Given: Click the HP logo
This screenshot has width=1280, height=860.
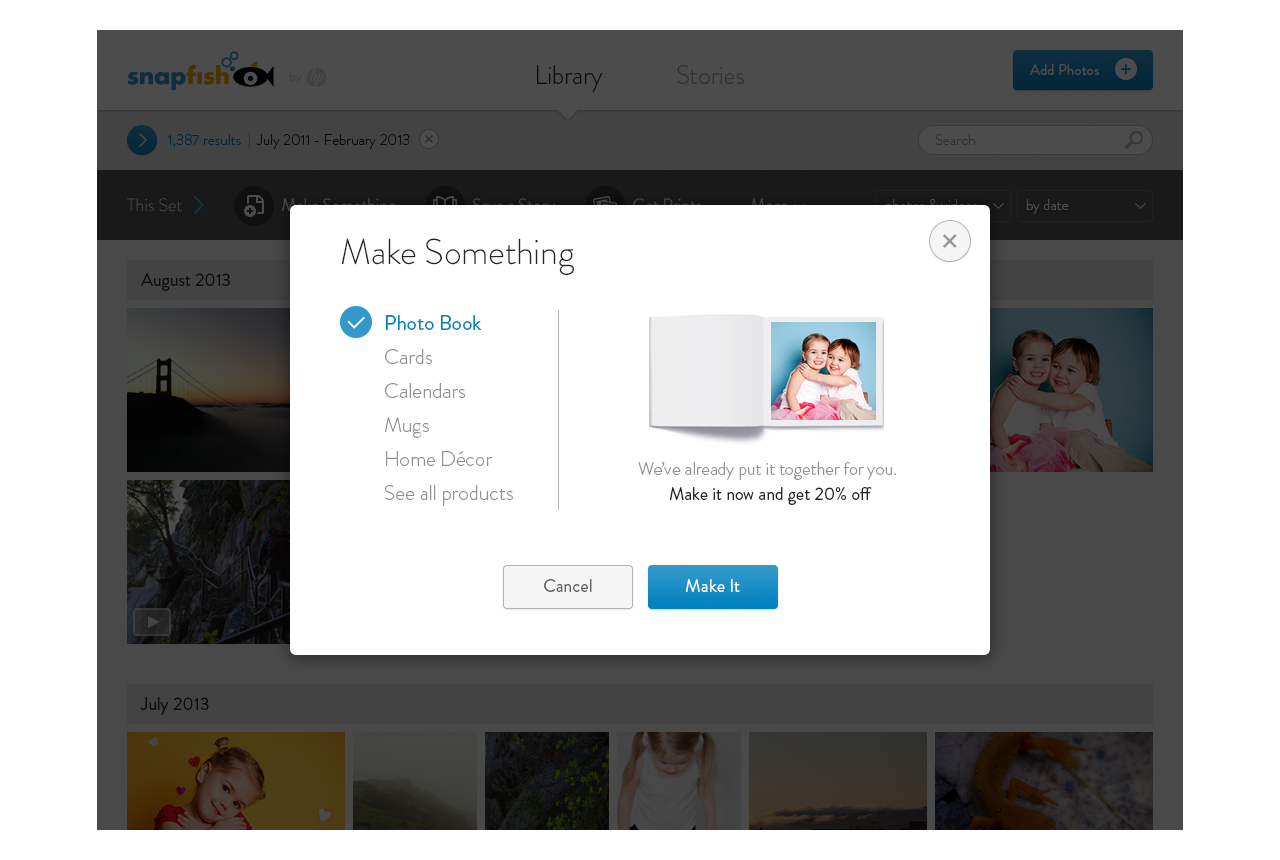Looking at the screenshot, I should tap(316, 77).
